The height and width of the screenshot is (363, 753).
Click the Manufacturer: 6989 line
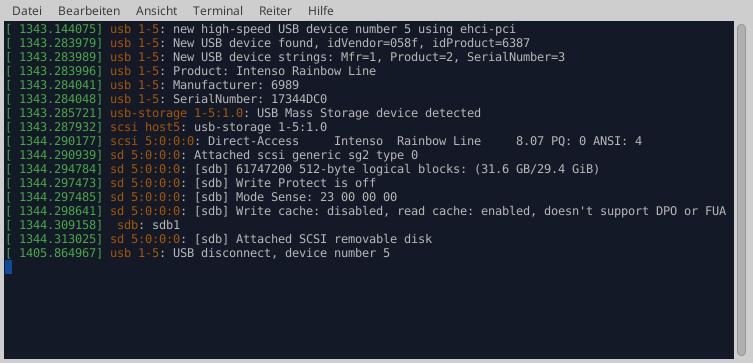pos(152,85)
